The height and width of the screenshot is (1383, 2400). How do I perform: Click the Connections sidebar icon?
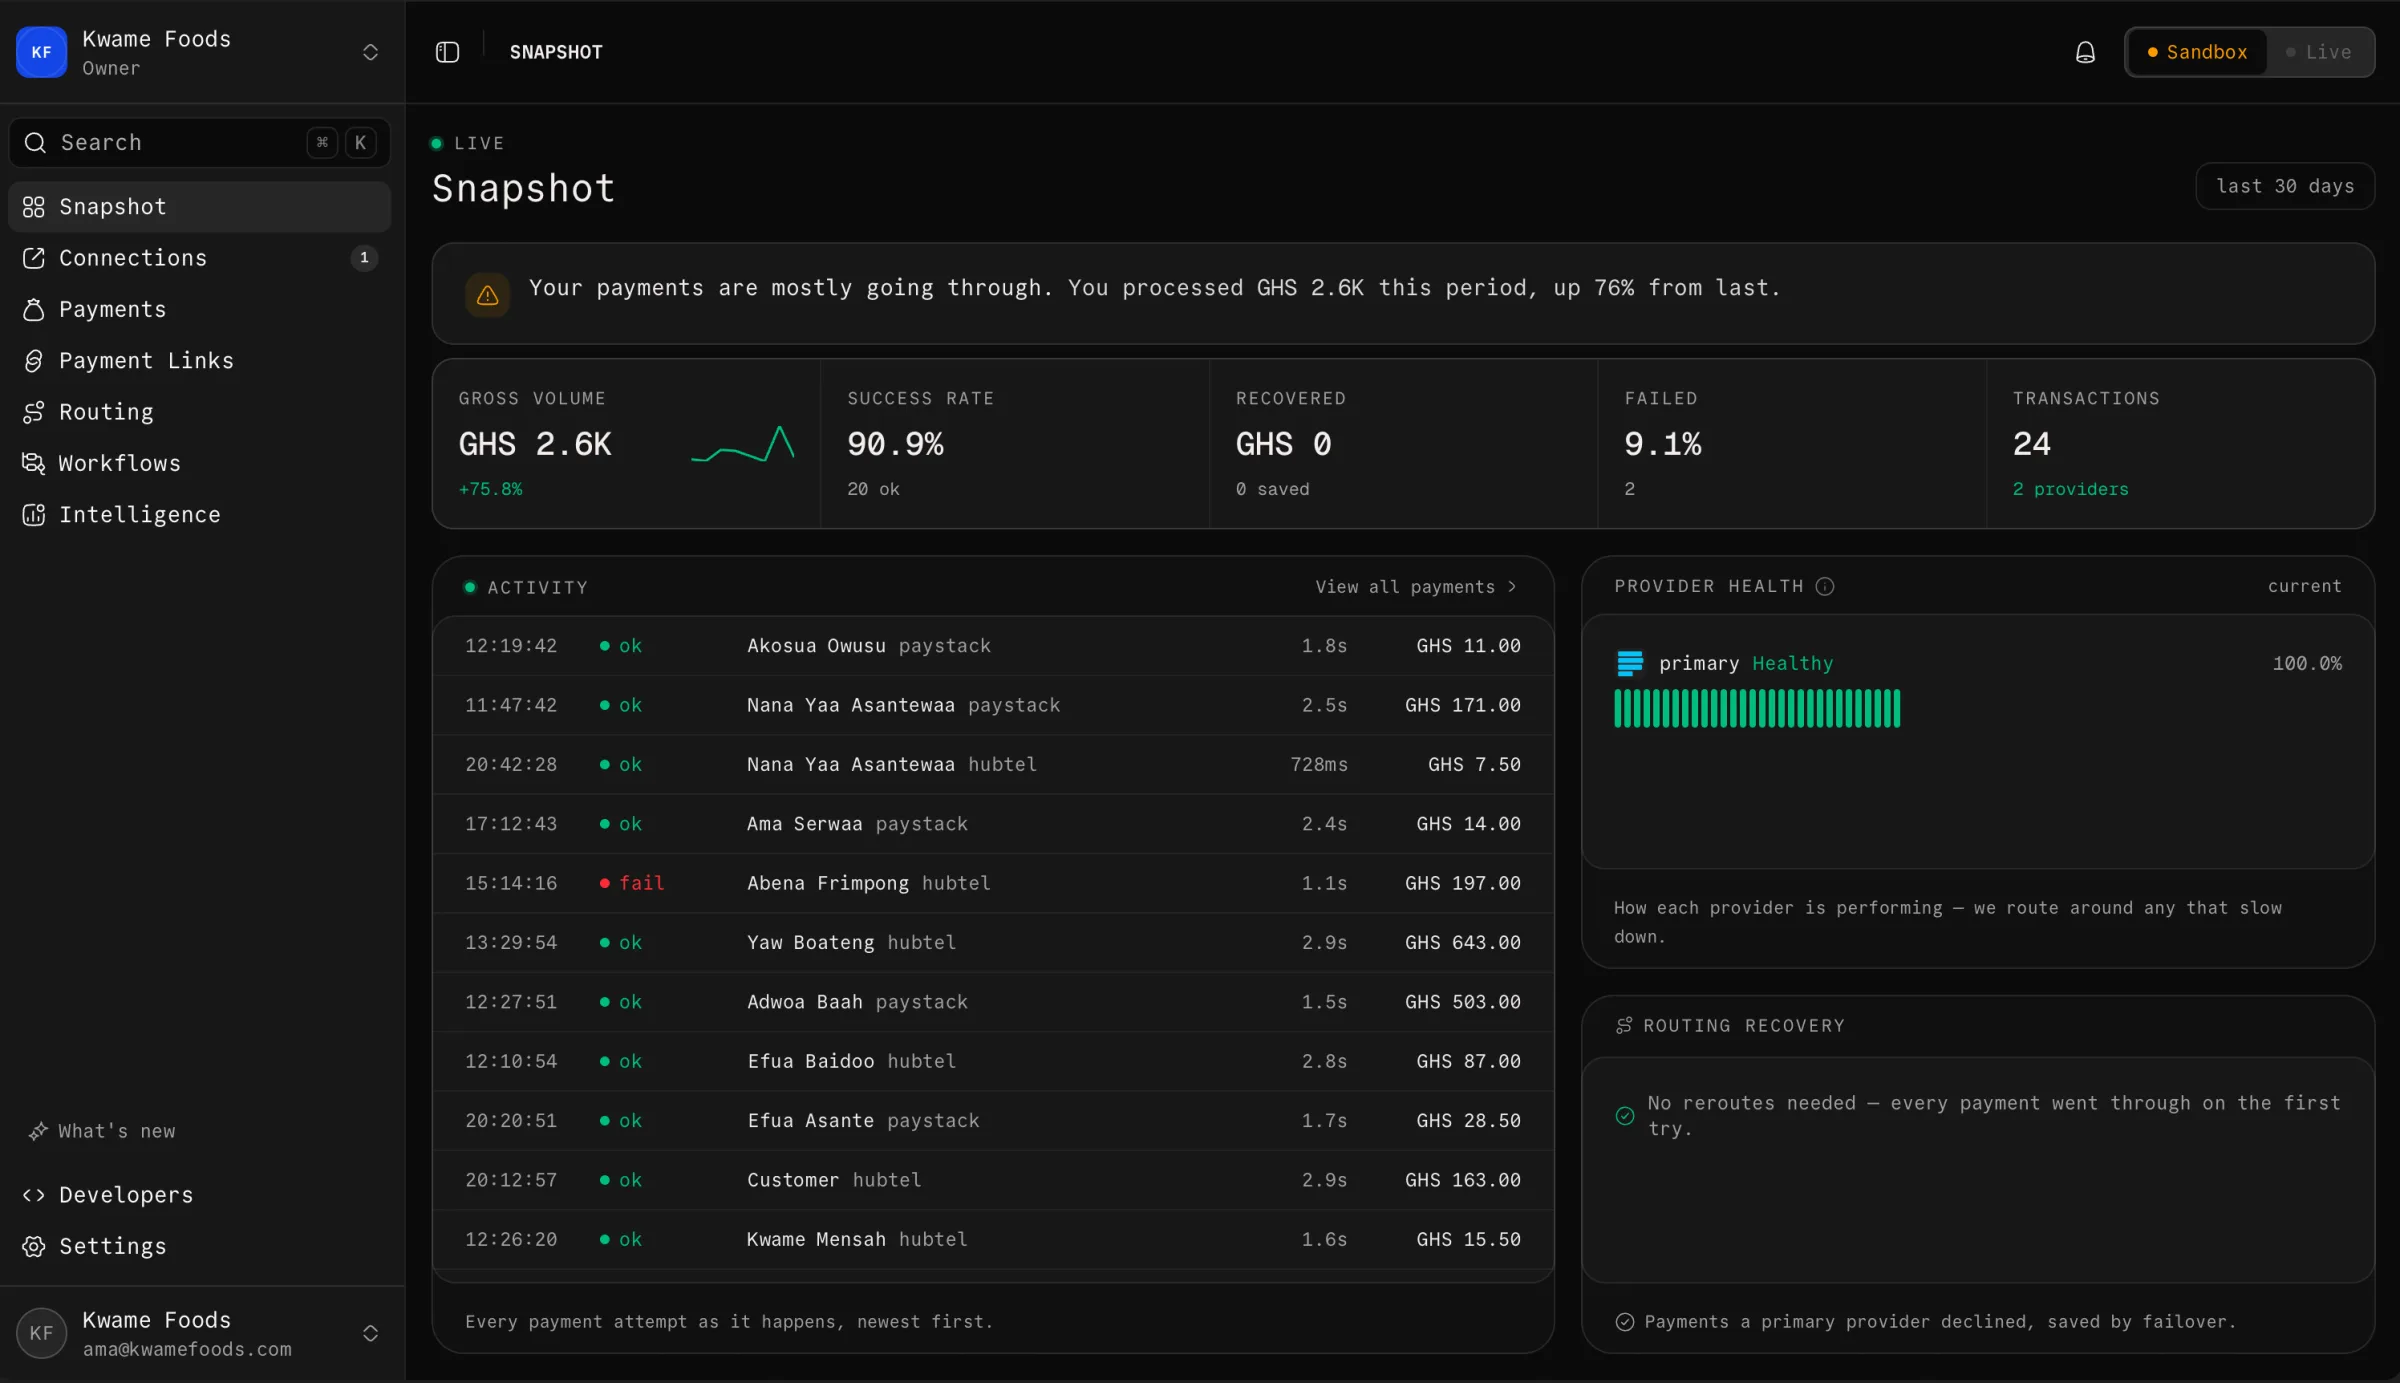click(x=34, y=258)
